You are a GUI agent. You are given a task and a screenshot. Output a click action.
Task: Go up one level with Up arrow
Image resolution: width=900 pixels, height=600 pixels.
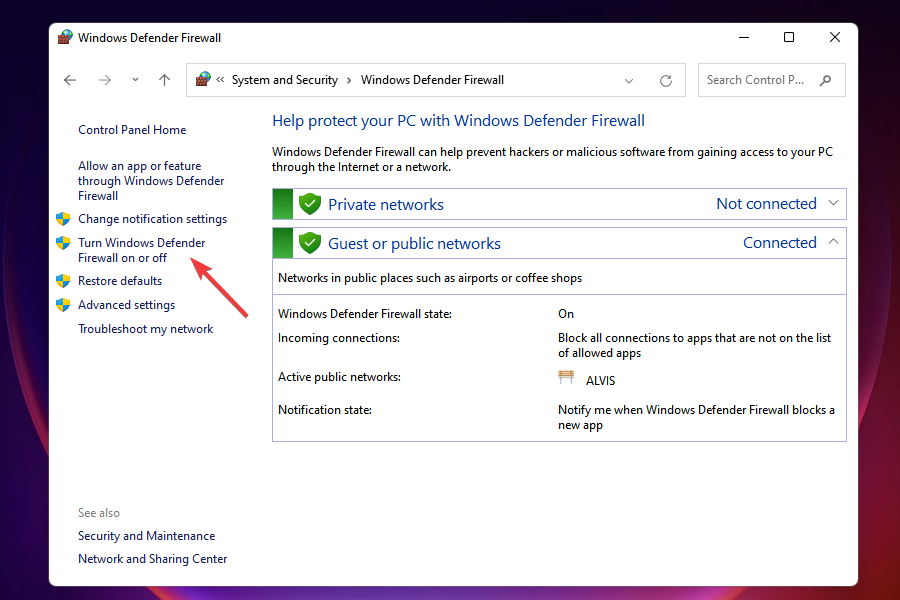[x=164, y=80]
